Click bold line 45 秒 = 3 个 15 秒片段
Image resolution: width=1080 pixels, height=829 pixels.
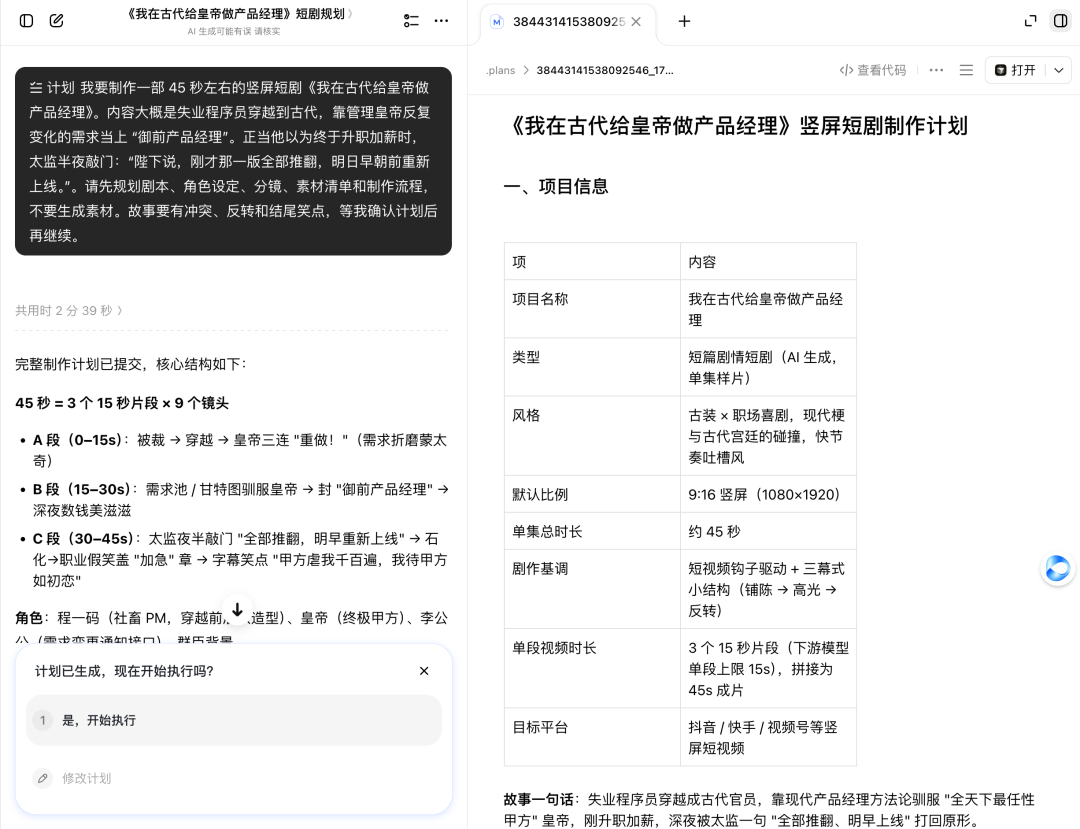coord(122,403)
